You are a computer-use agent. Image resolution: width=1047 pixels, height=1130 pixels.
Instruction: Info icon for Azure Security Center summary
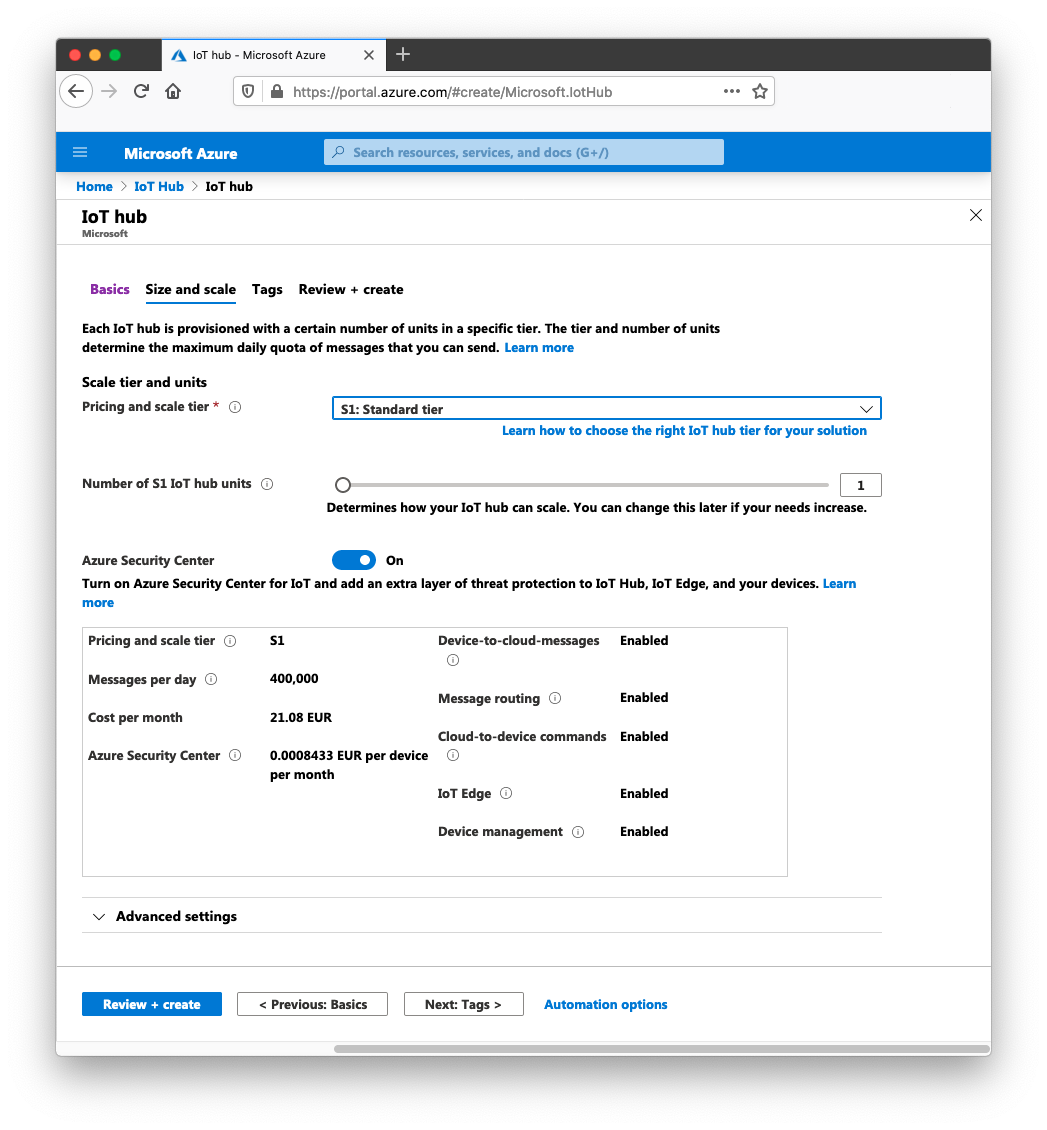pyautogui.click(x=235, y=755)
